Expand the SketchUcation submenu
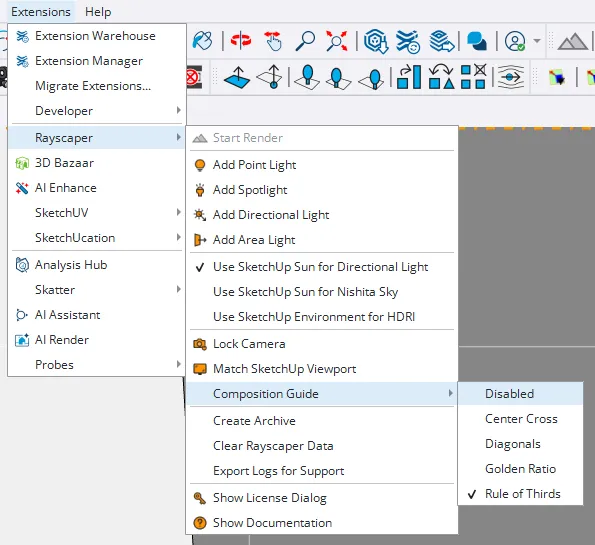The width and height of the screenshot is (595, 545). (97, 238)
